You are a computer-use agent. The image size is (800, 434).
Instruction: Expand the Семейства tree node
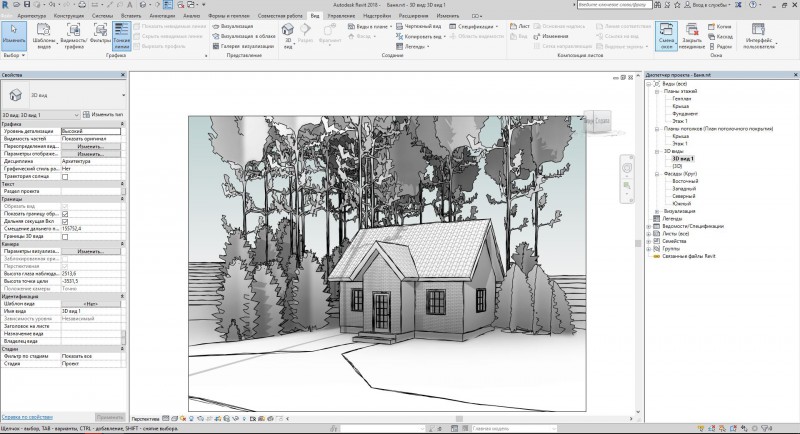tap(649, 241)
